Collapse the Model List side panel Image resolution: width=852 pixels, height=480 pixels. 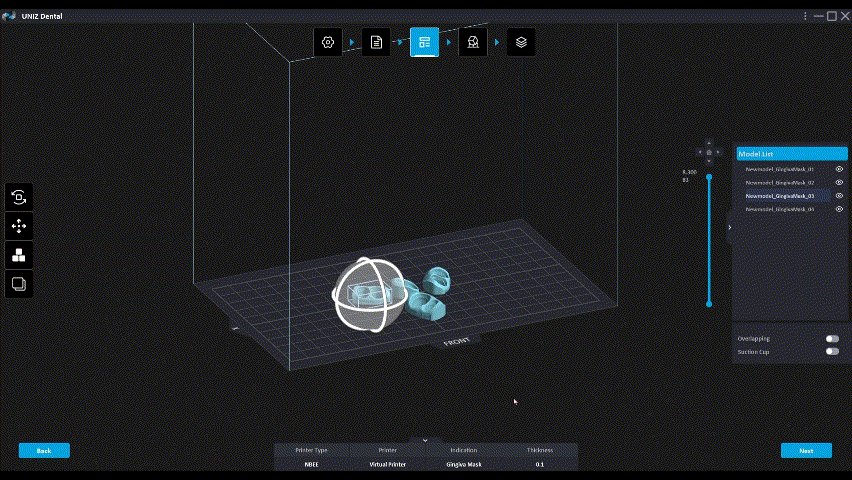click(x=729, y=228)
